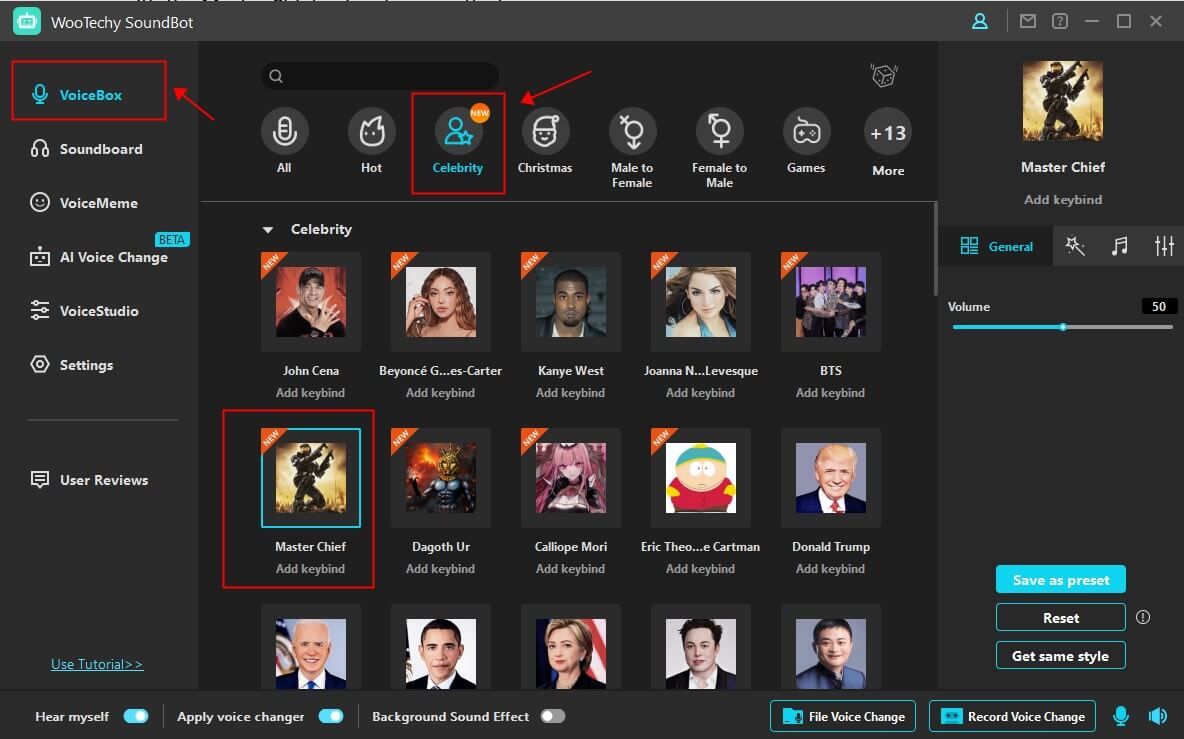Expand the +13 More categories
This screenshot has width=1184, height=739.
887,133
